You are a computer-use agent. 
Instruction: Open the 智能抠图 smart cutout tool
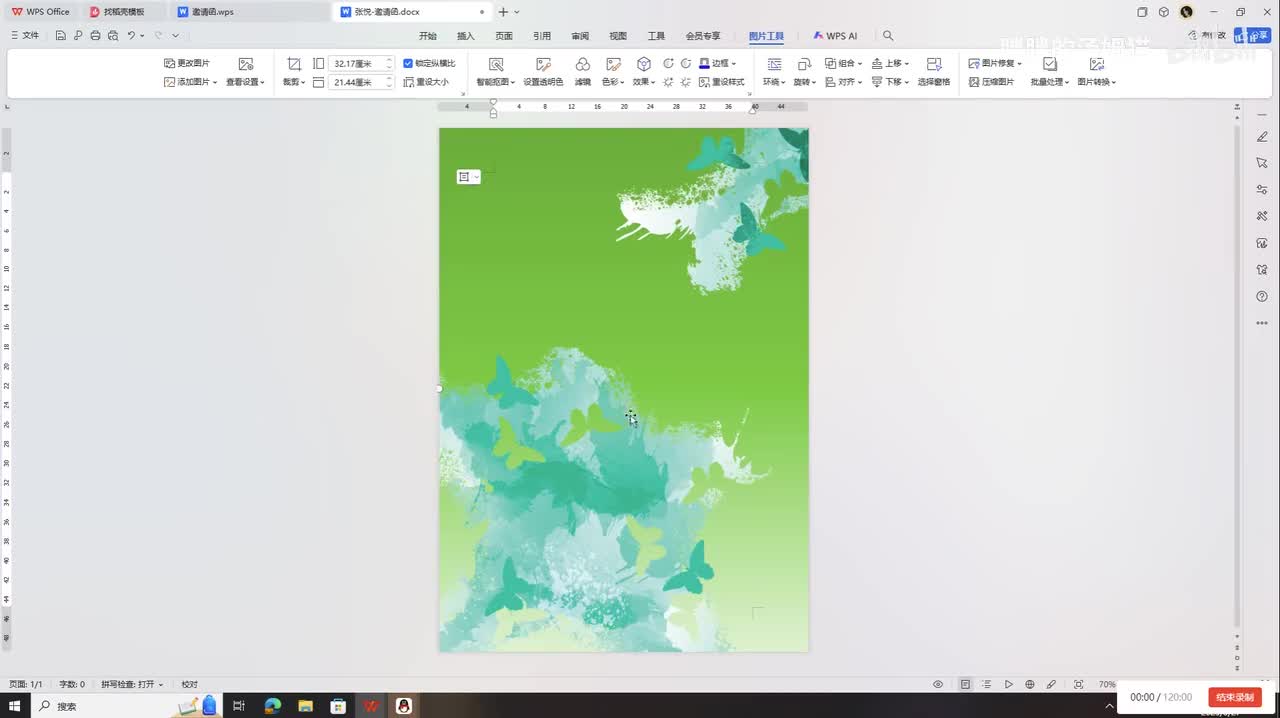coord(495,73)
